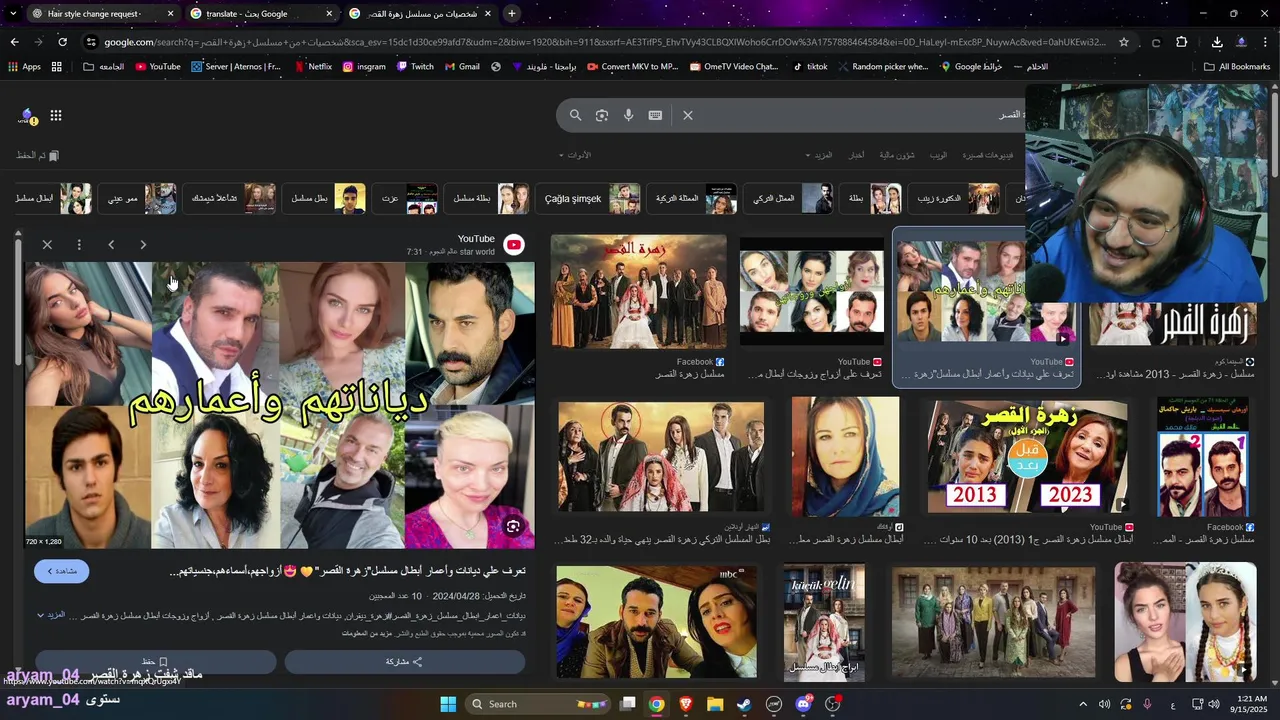The height and width of the screenshot is (720, 1280).
Task: Close the translate Google tab
Action: tap(329, 14)
